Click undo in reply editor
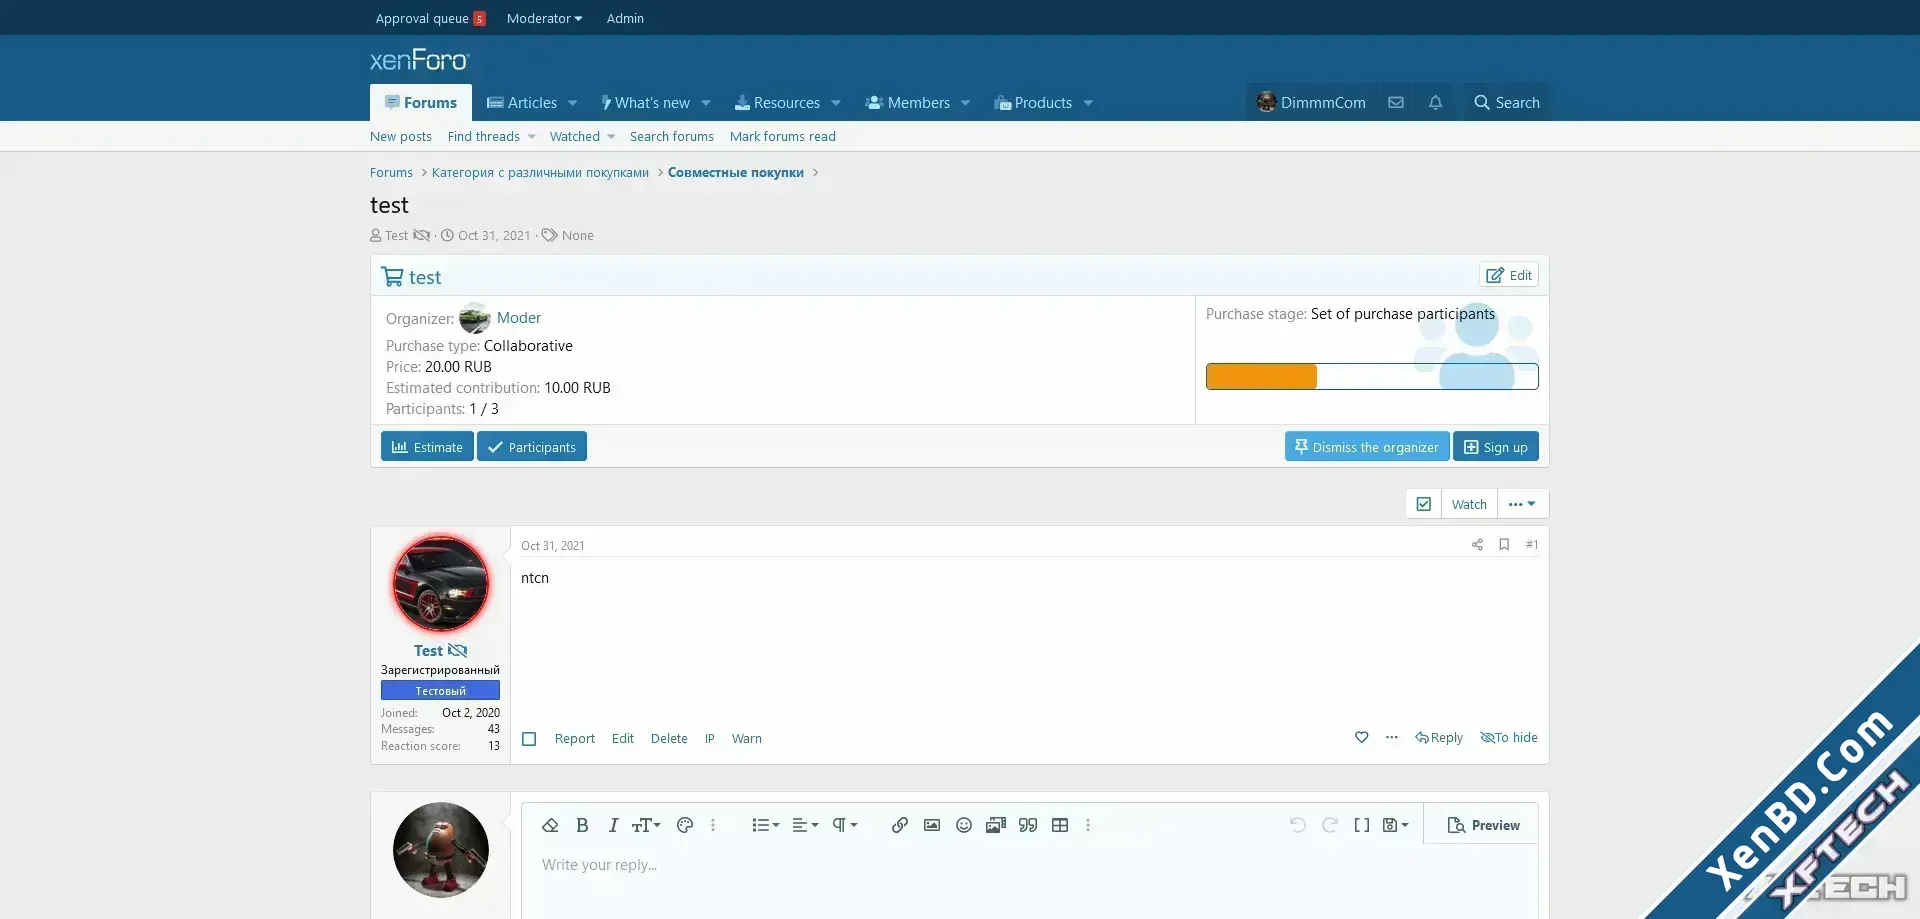Screen dimensions: 1920x919 click(x=1298, y=825)
